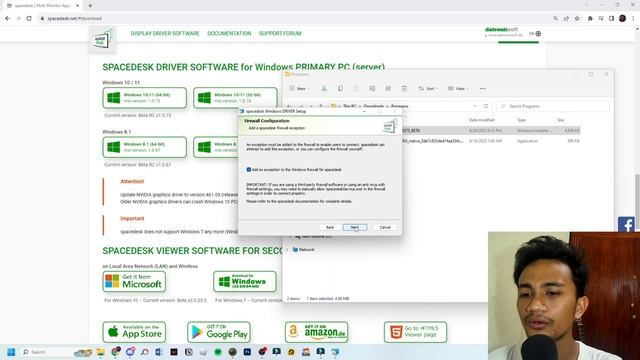This screenshot has width=640, height=360.
Task: Untick the Windows firewall exception checkbox
Action: [x=249, y=169]
